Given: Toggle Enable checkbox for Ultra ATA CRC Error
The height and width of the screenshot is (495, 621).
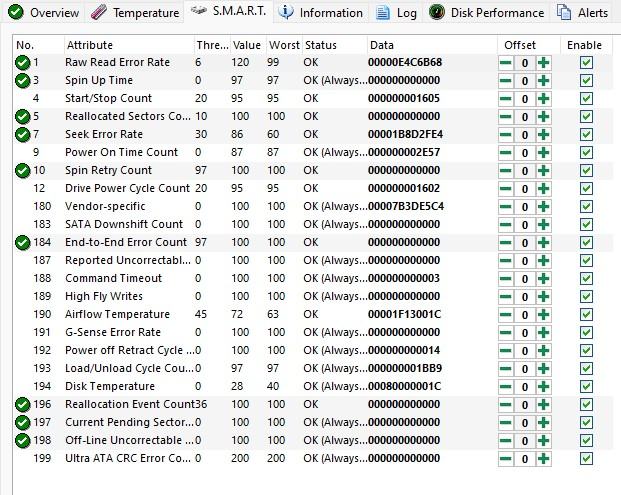Looking at the screenshot, I should [586, 459].
